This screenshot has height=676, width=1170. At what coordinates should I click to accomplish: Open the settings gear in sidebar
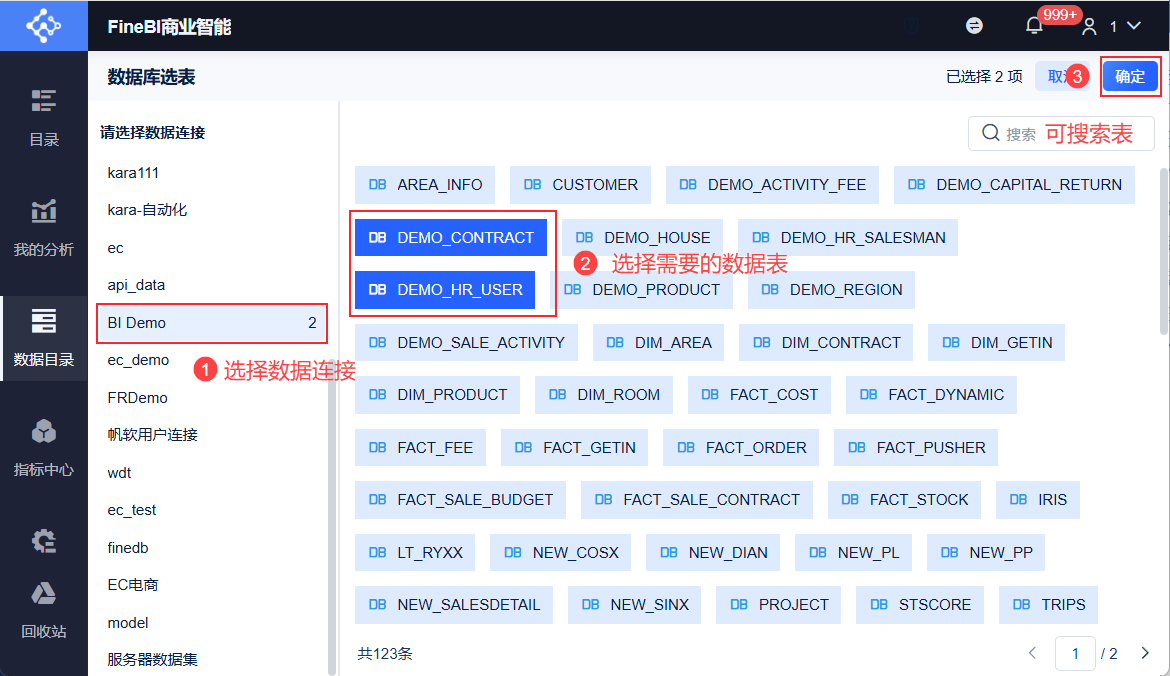(43, 541)
